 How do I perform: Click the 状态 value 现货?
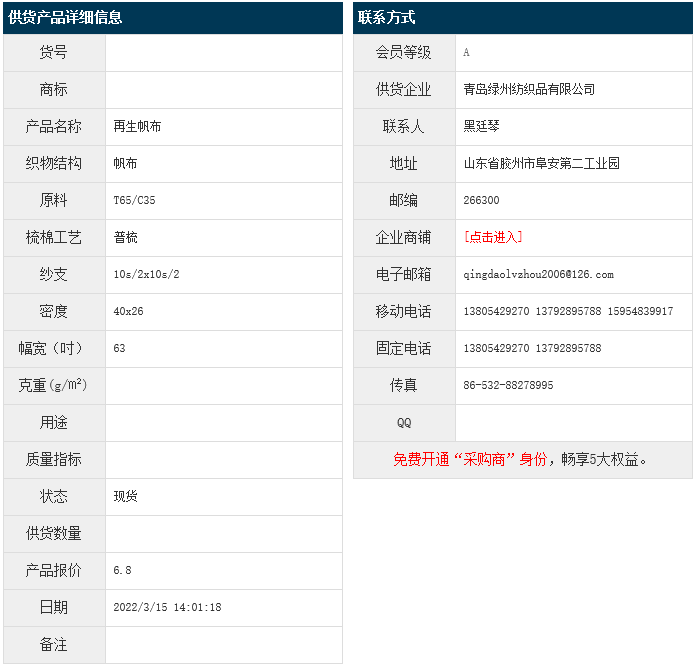pos(126,496)
